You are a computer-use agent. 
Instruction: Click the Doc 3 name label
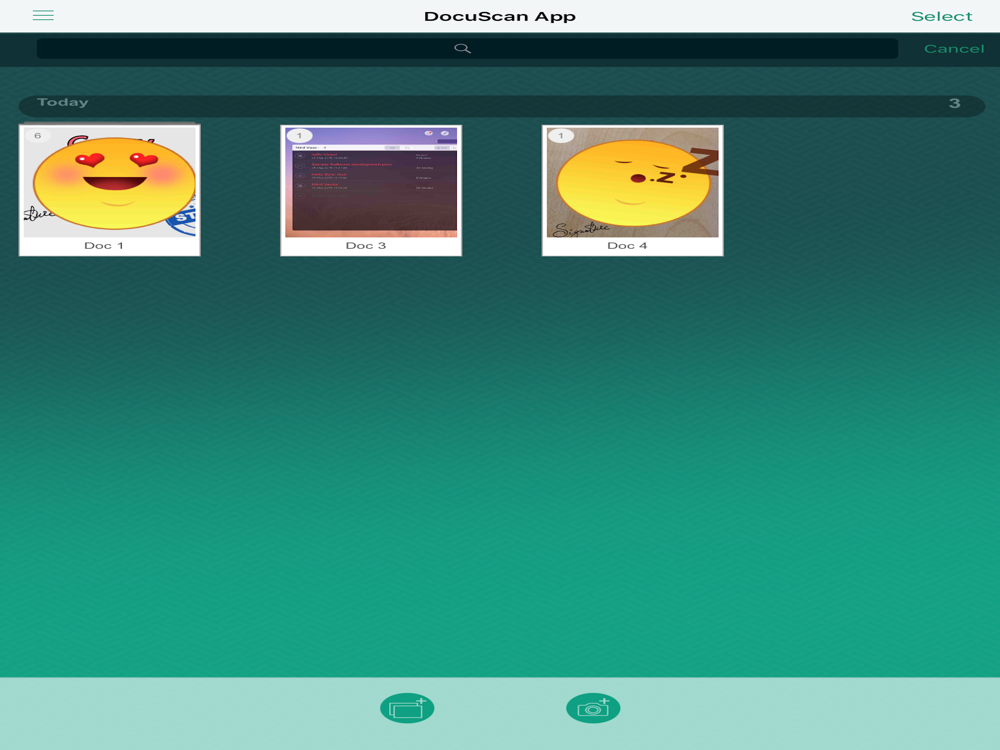point(365,246)
